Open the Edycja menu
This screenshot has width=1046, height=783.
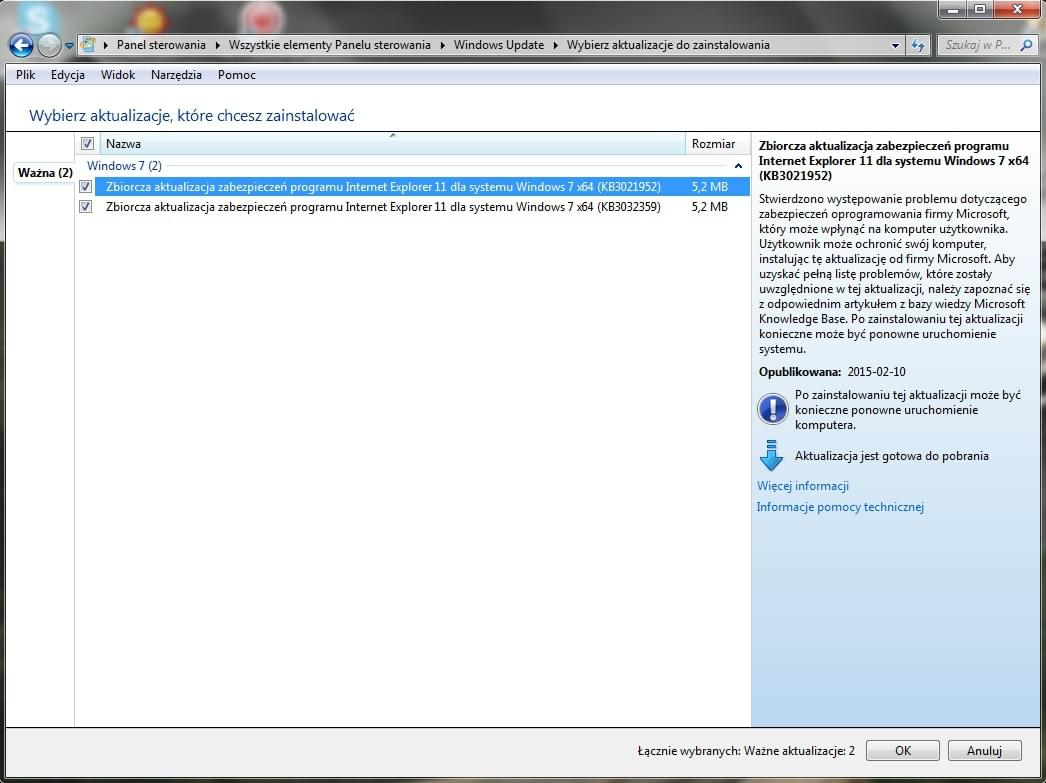[67, 75]
